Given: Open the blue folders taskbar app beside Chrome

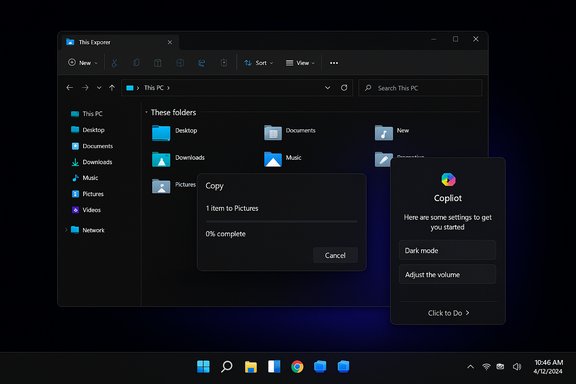Looking at the screenshot, I should click(x=320, y=366).
